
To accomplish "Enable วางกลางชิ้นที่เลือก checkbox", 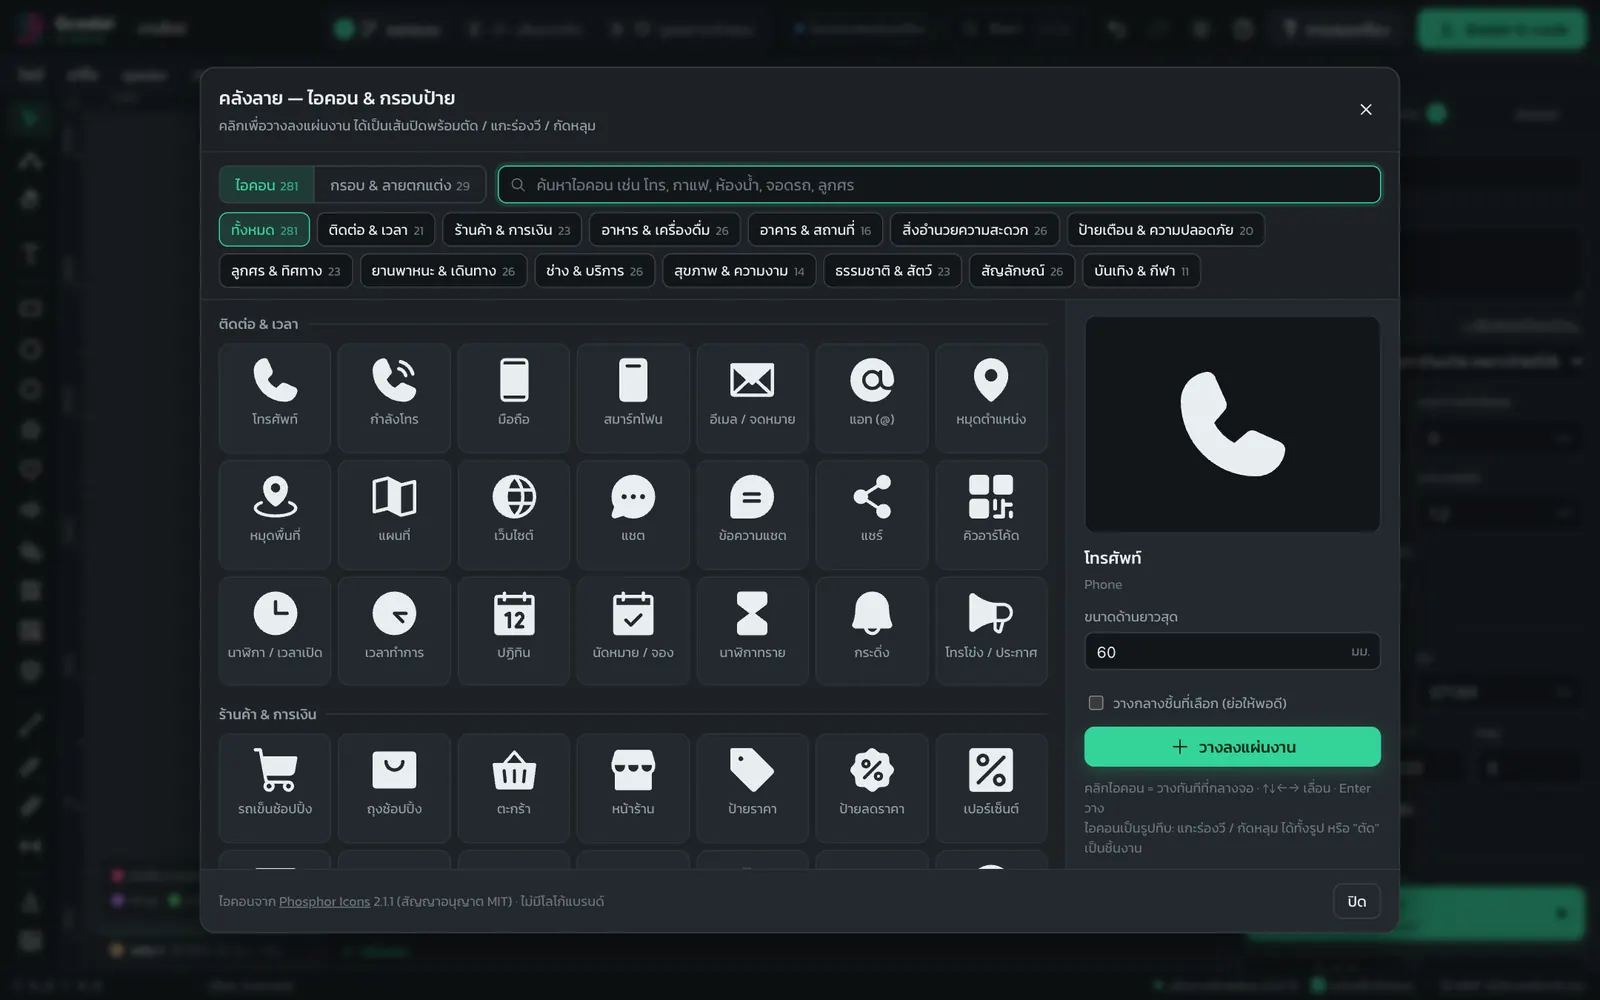I will click(x=1096, y=703).
